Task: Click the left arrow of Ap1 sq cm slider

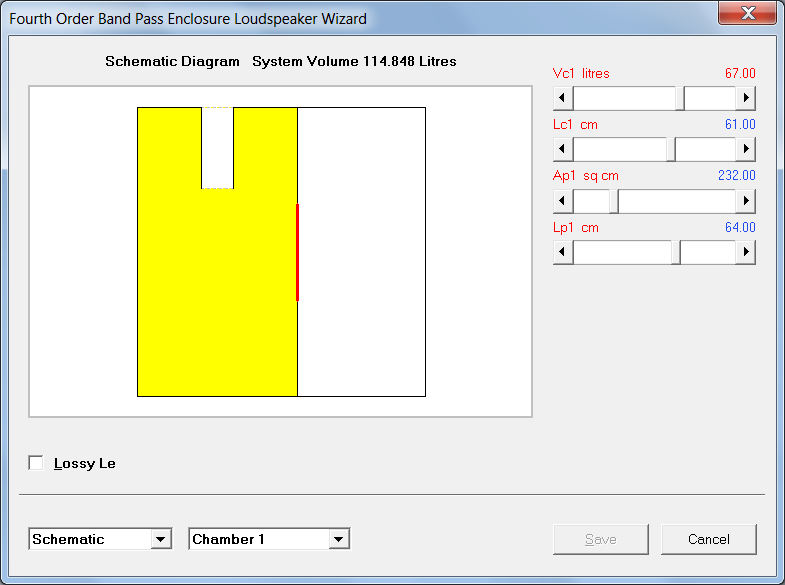Action: [x=563, y=201]
